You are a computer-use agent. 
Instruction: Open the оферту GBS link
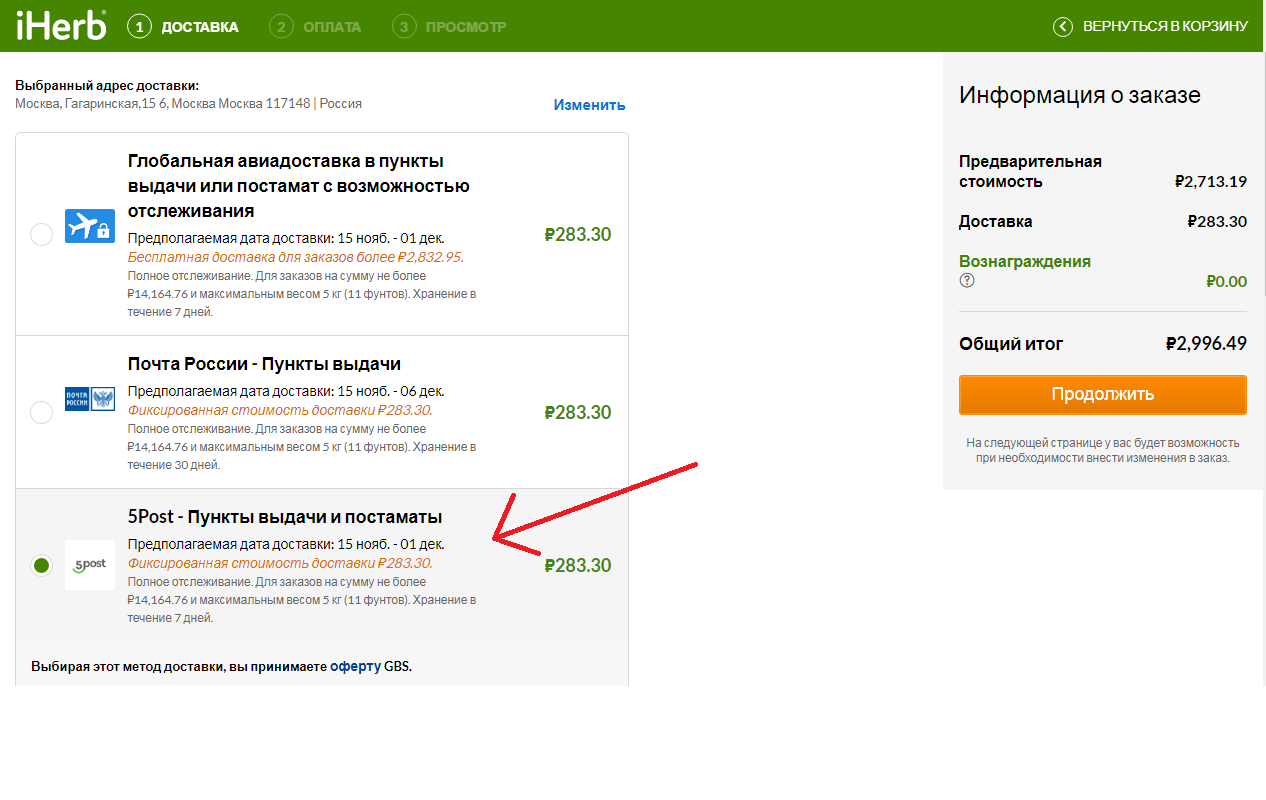[355, 666]
